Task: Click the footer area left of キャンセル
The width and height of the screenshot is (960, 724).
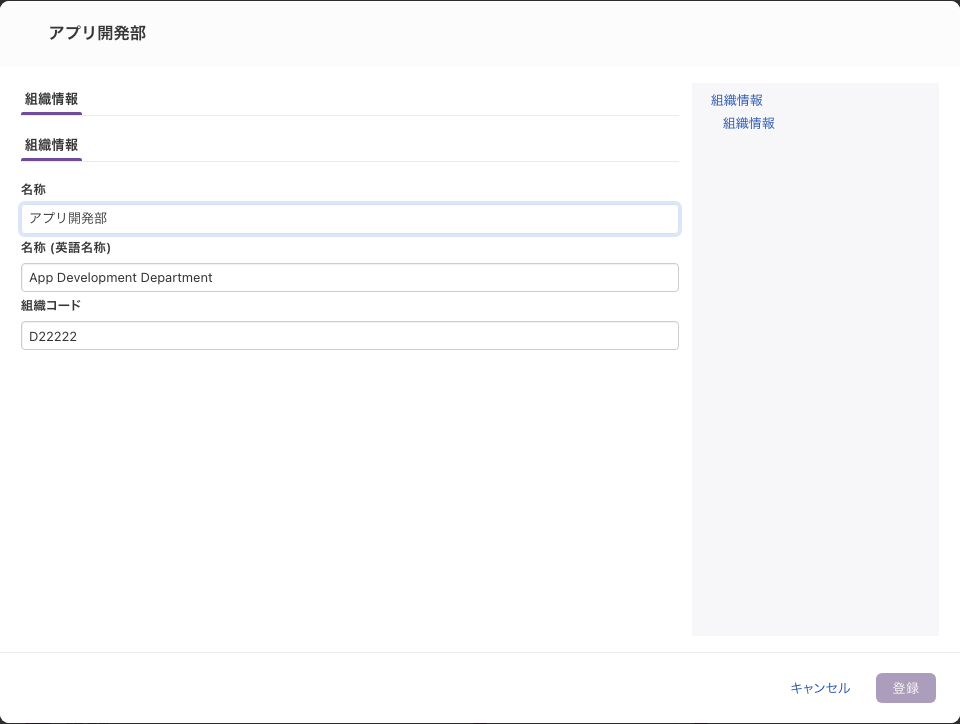Action: 392,688
